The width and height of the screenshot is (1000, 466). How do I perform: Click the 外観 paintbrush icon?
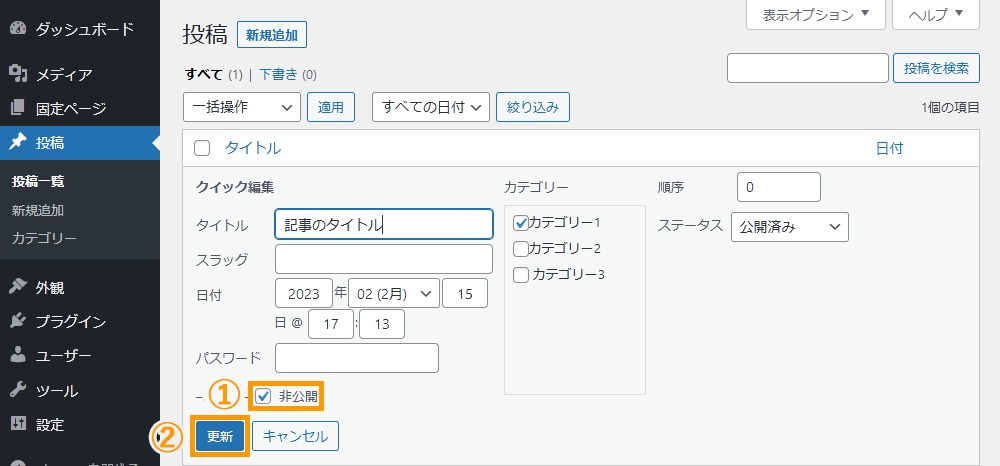point(18,288)
